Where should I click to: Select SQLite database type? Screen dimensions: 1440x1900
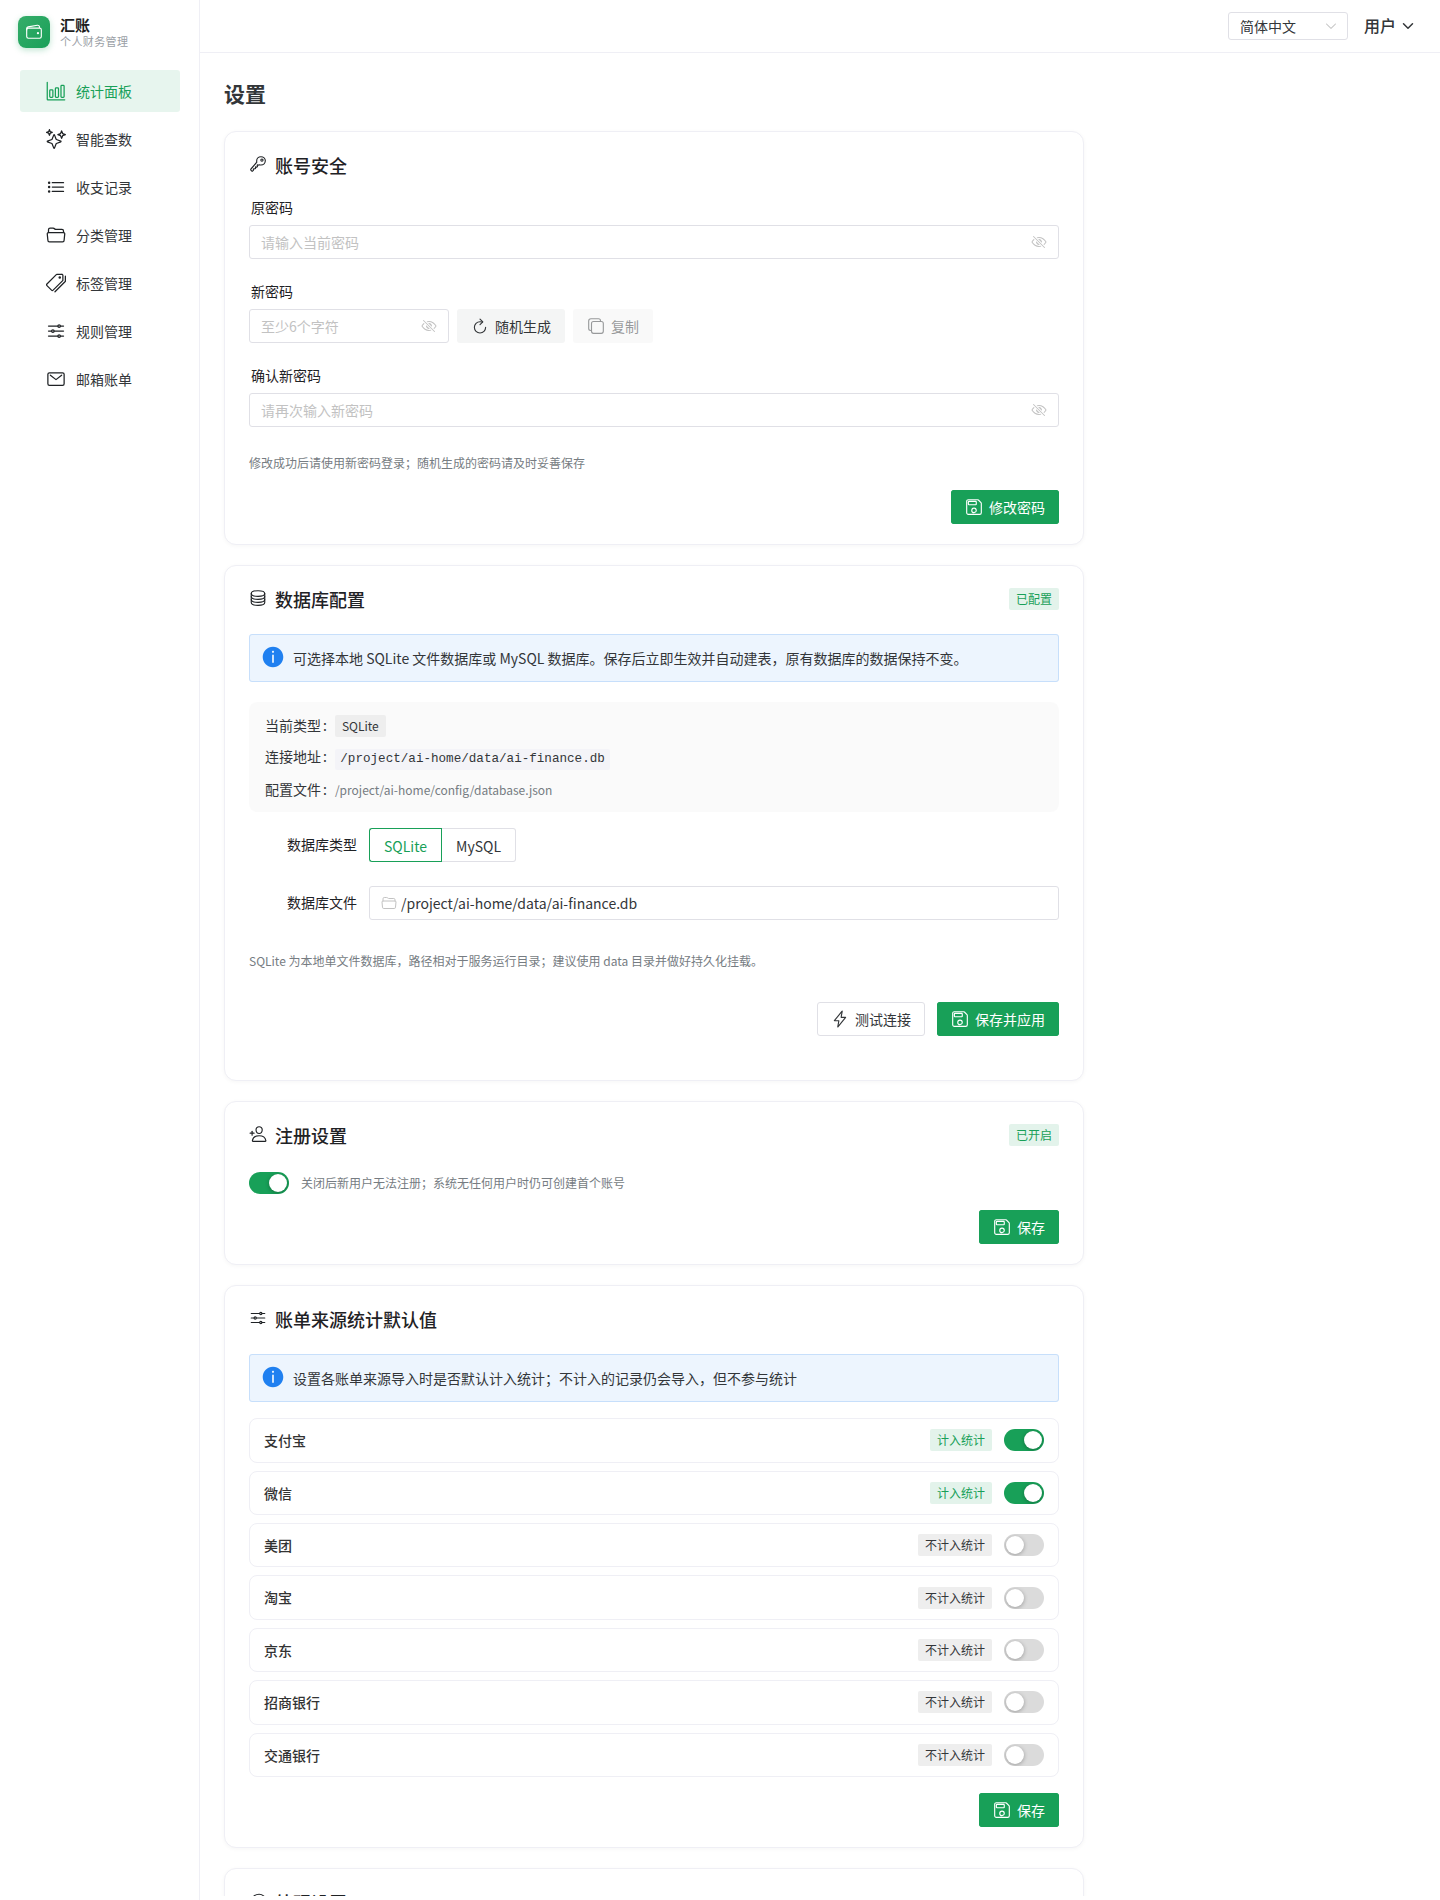tap(405, 845)
